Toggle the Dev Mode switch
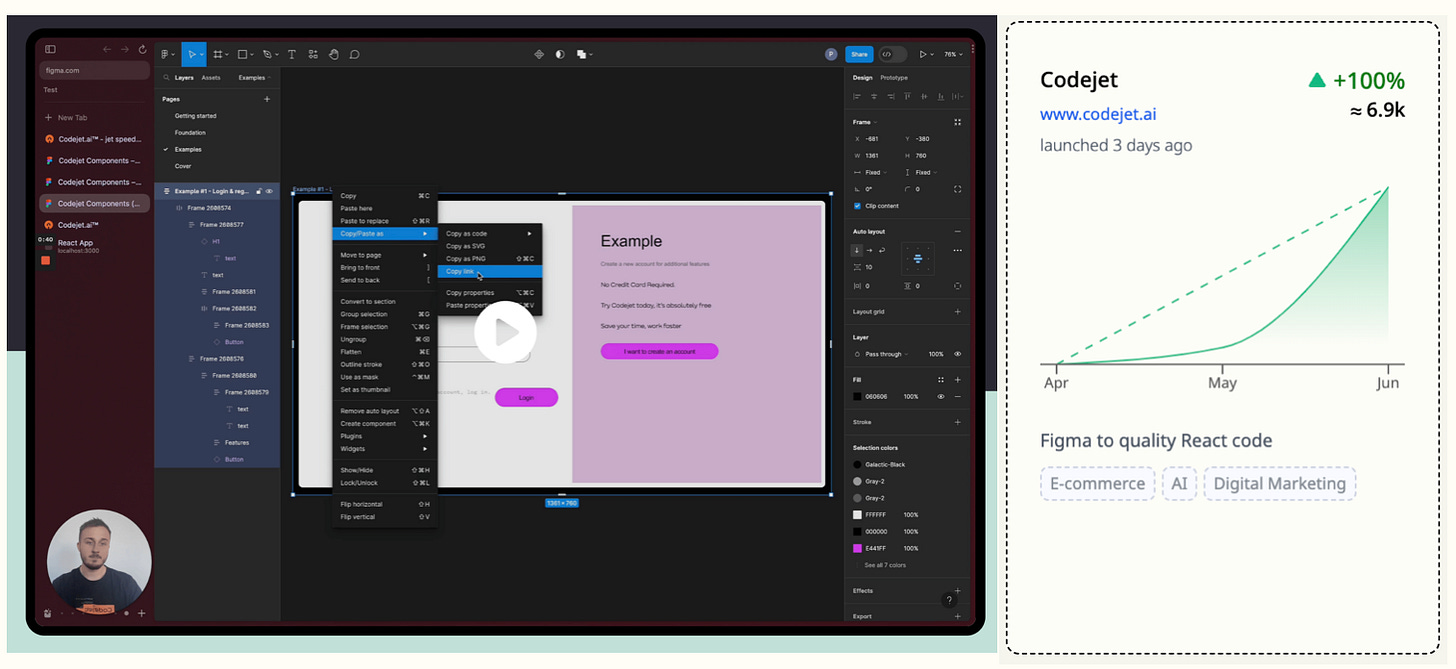This screenshot has width=1456, height=669. pyautogui.click(x=892, y=54)
